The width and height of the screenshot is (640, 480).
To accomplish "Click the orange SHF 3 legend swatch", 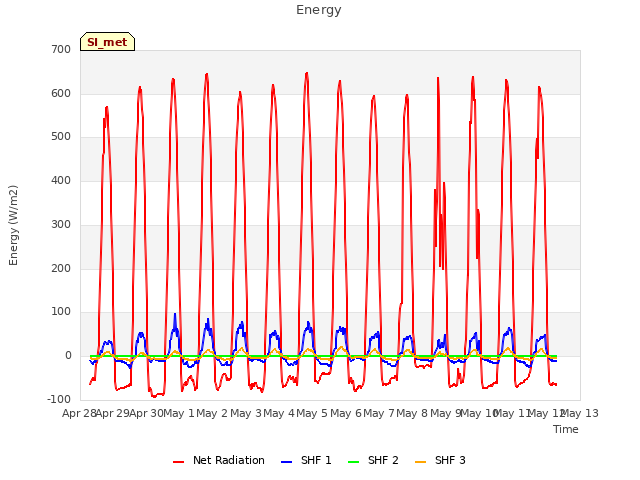I will point(420,462).
